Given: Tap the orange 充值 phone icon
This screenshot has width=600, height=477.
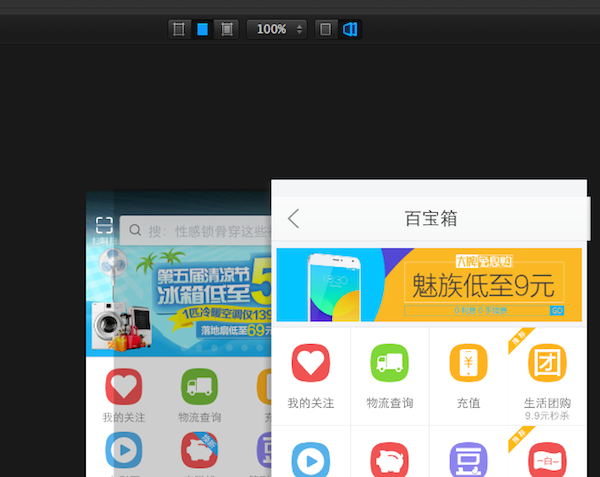Looking at the screenshot, I should click(468, 363).
